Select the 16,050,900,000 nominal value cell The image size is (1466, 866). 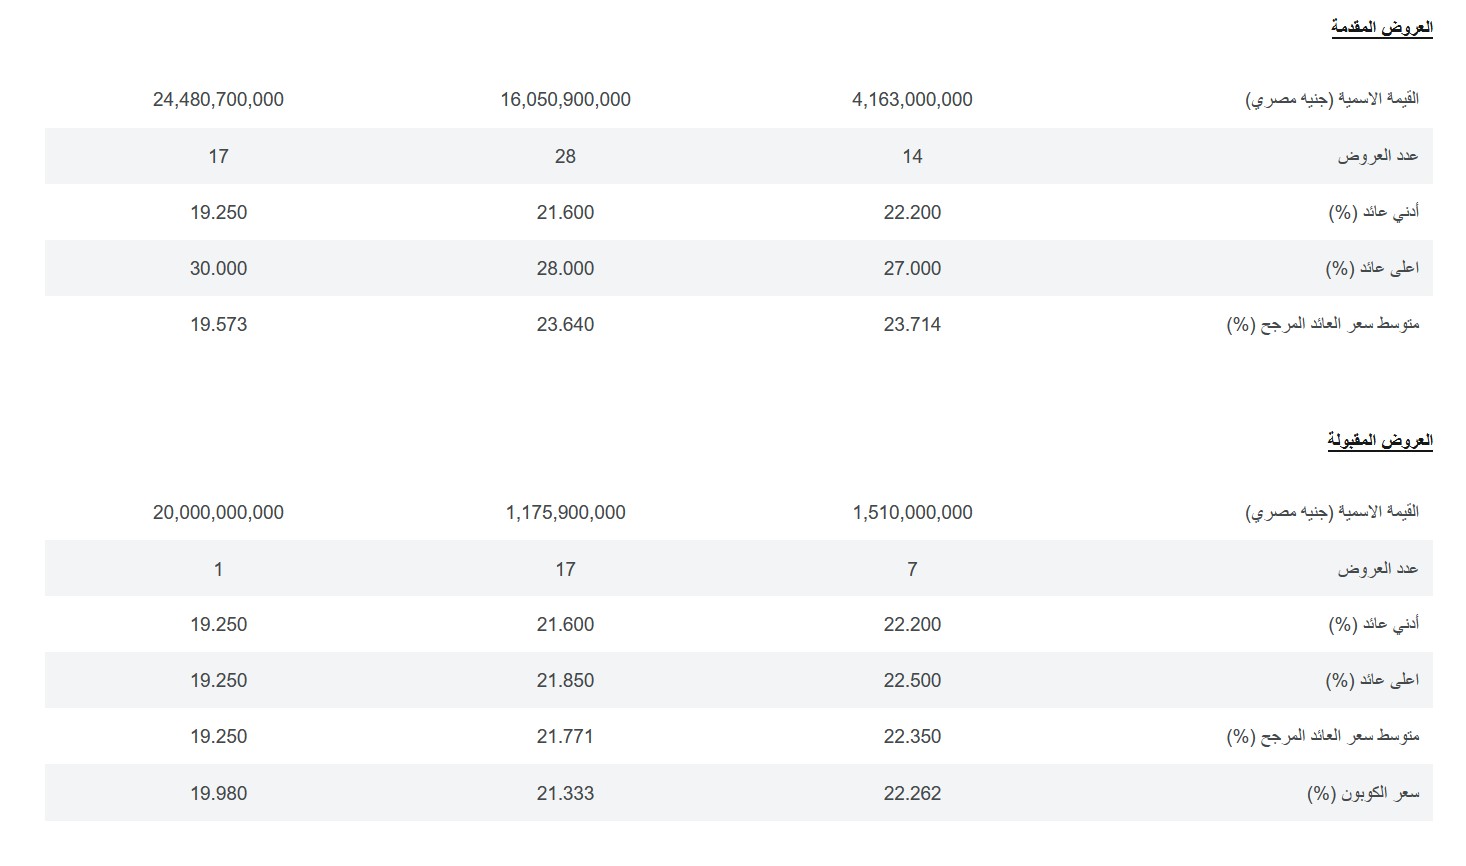(565, 99)
